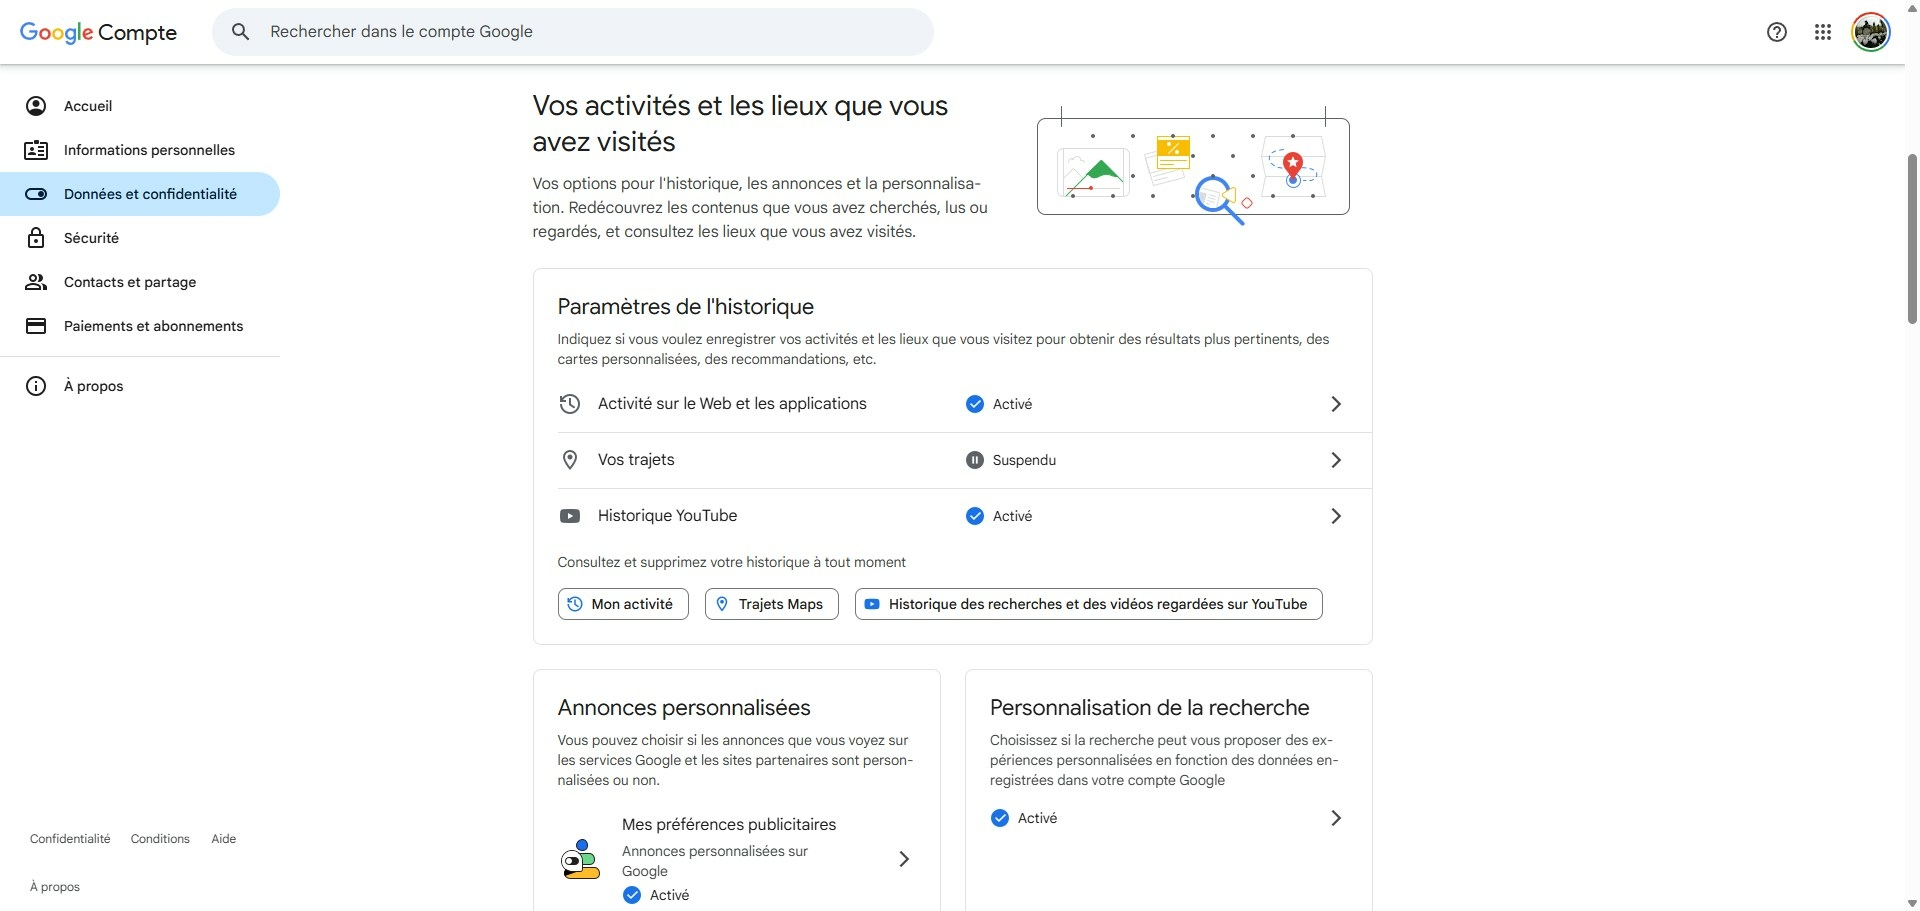Focus the Rechercher dans le compte Google field
This screenshot has height=911, width=1920.
pyautogui.click(x=573, y=32)
